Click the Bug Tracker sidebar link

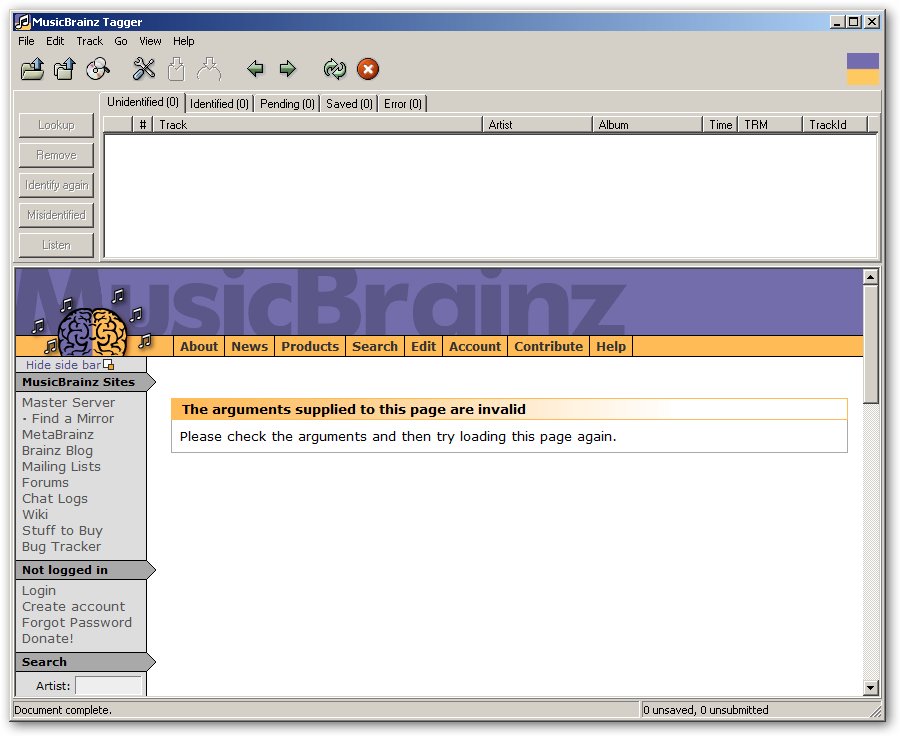[x=61, y=546]
